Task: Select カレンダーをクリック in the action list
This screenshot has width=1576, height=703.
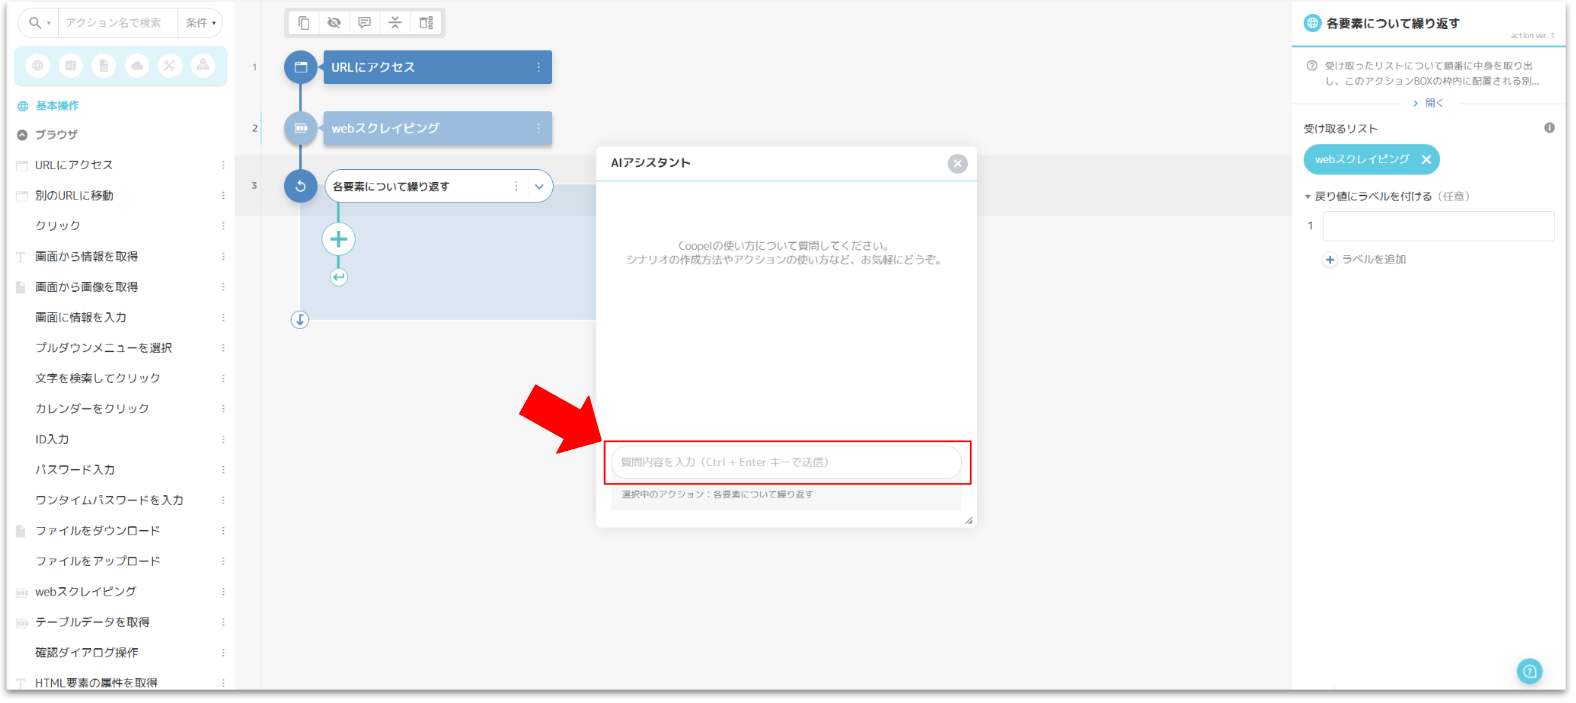Action: (x=92, y=409)
